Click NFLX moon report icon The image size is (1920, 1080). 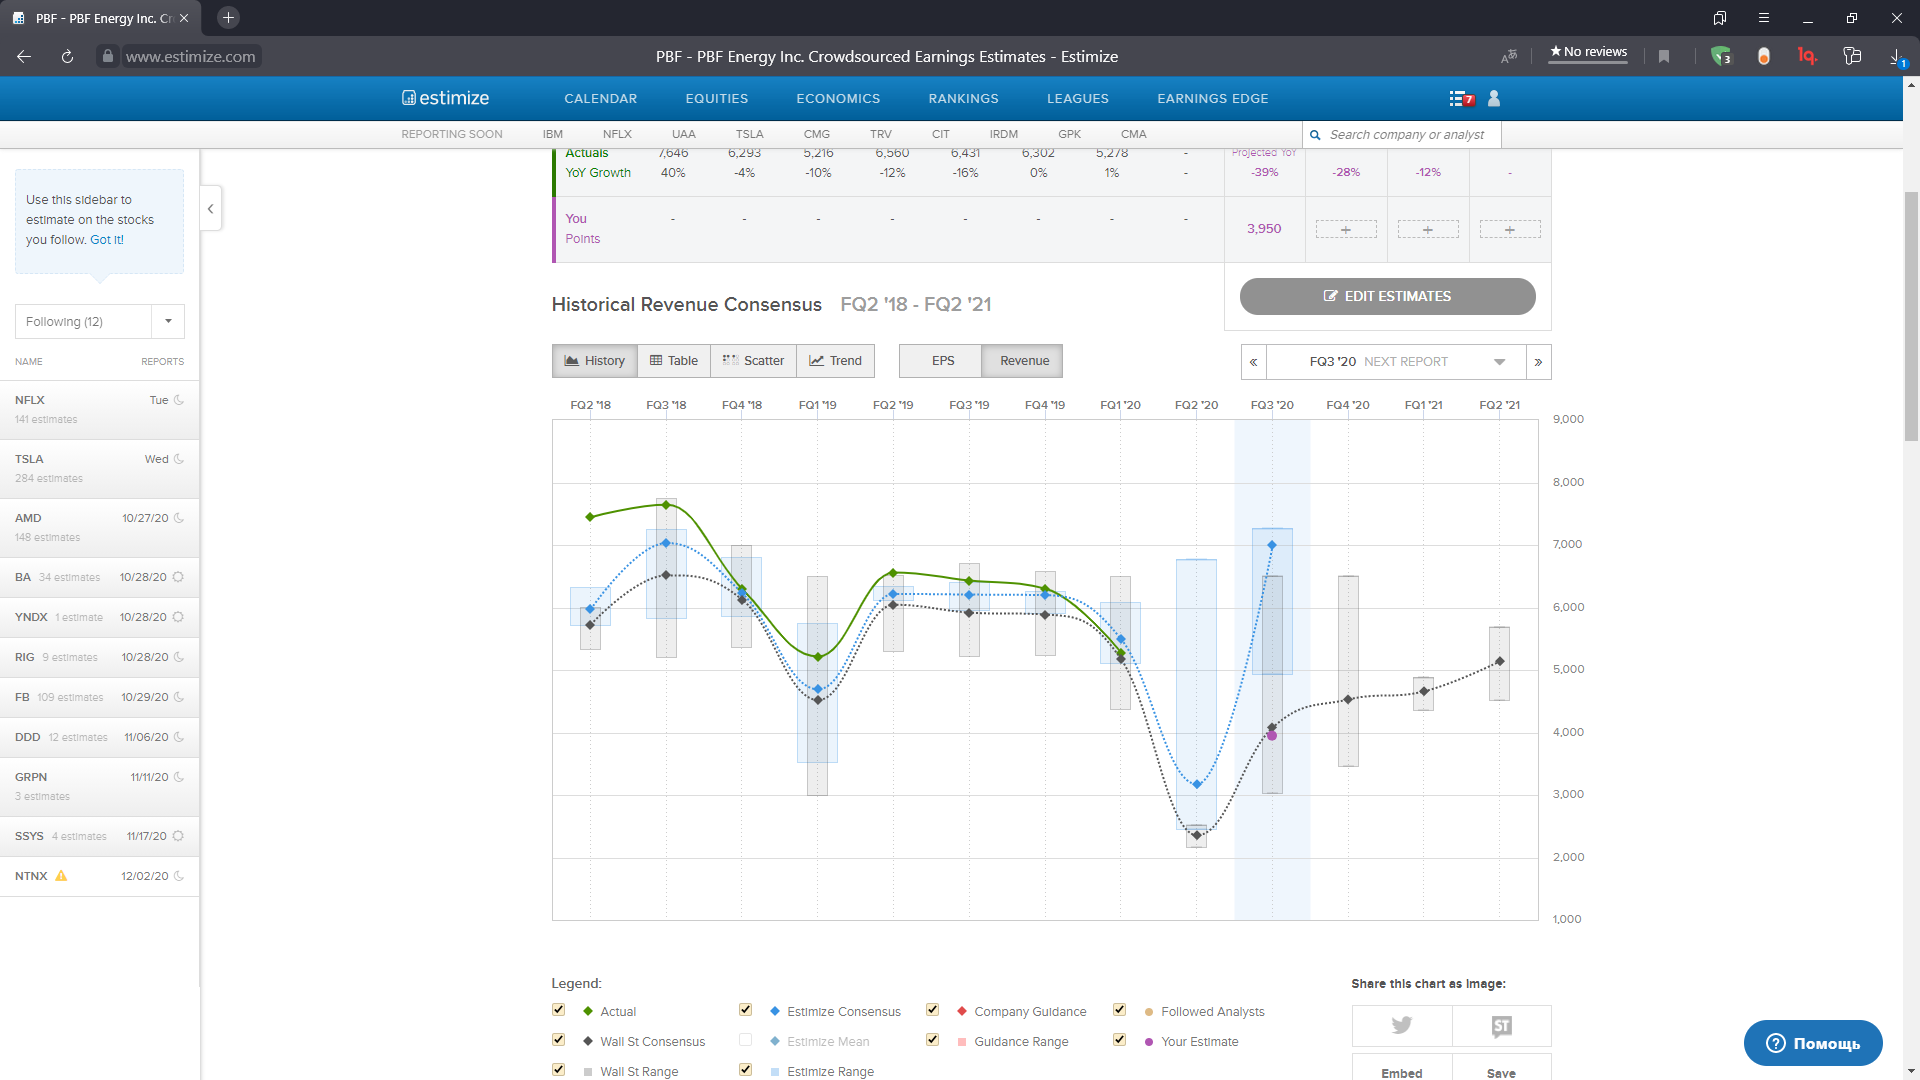[x=179, y=400]
